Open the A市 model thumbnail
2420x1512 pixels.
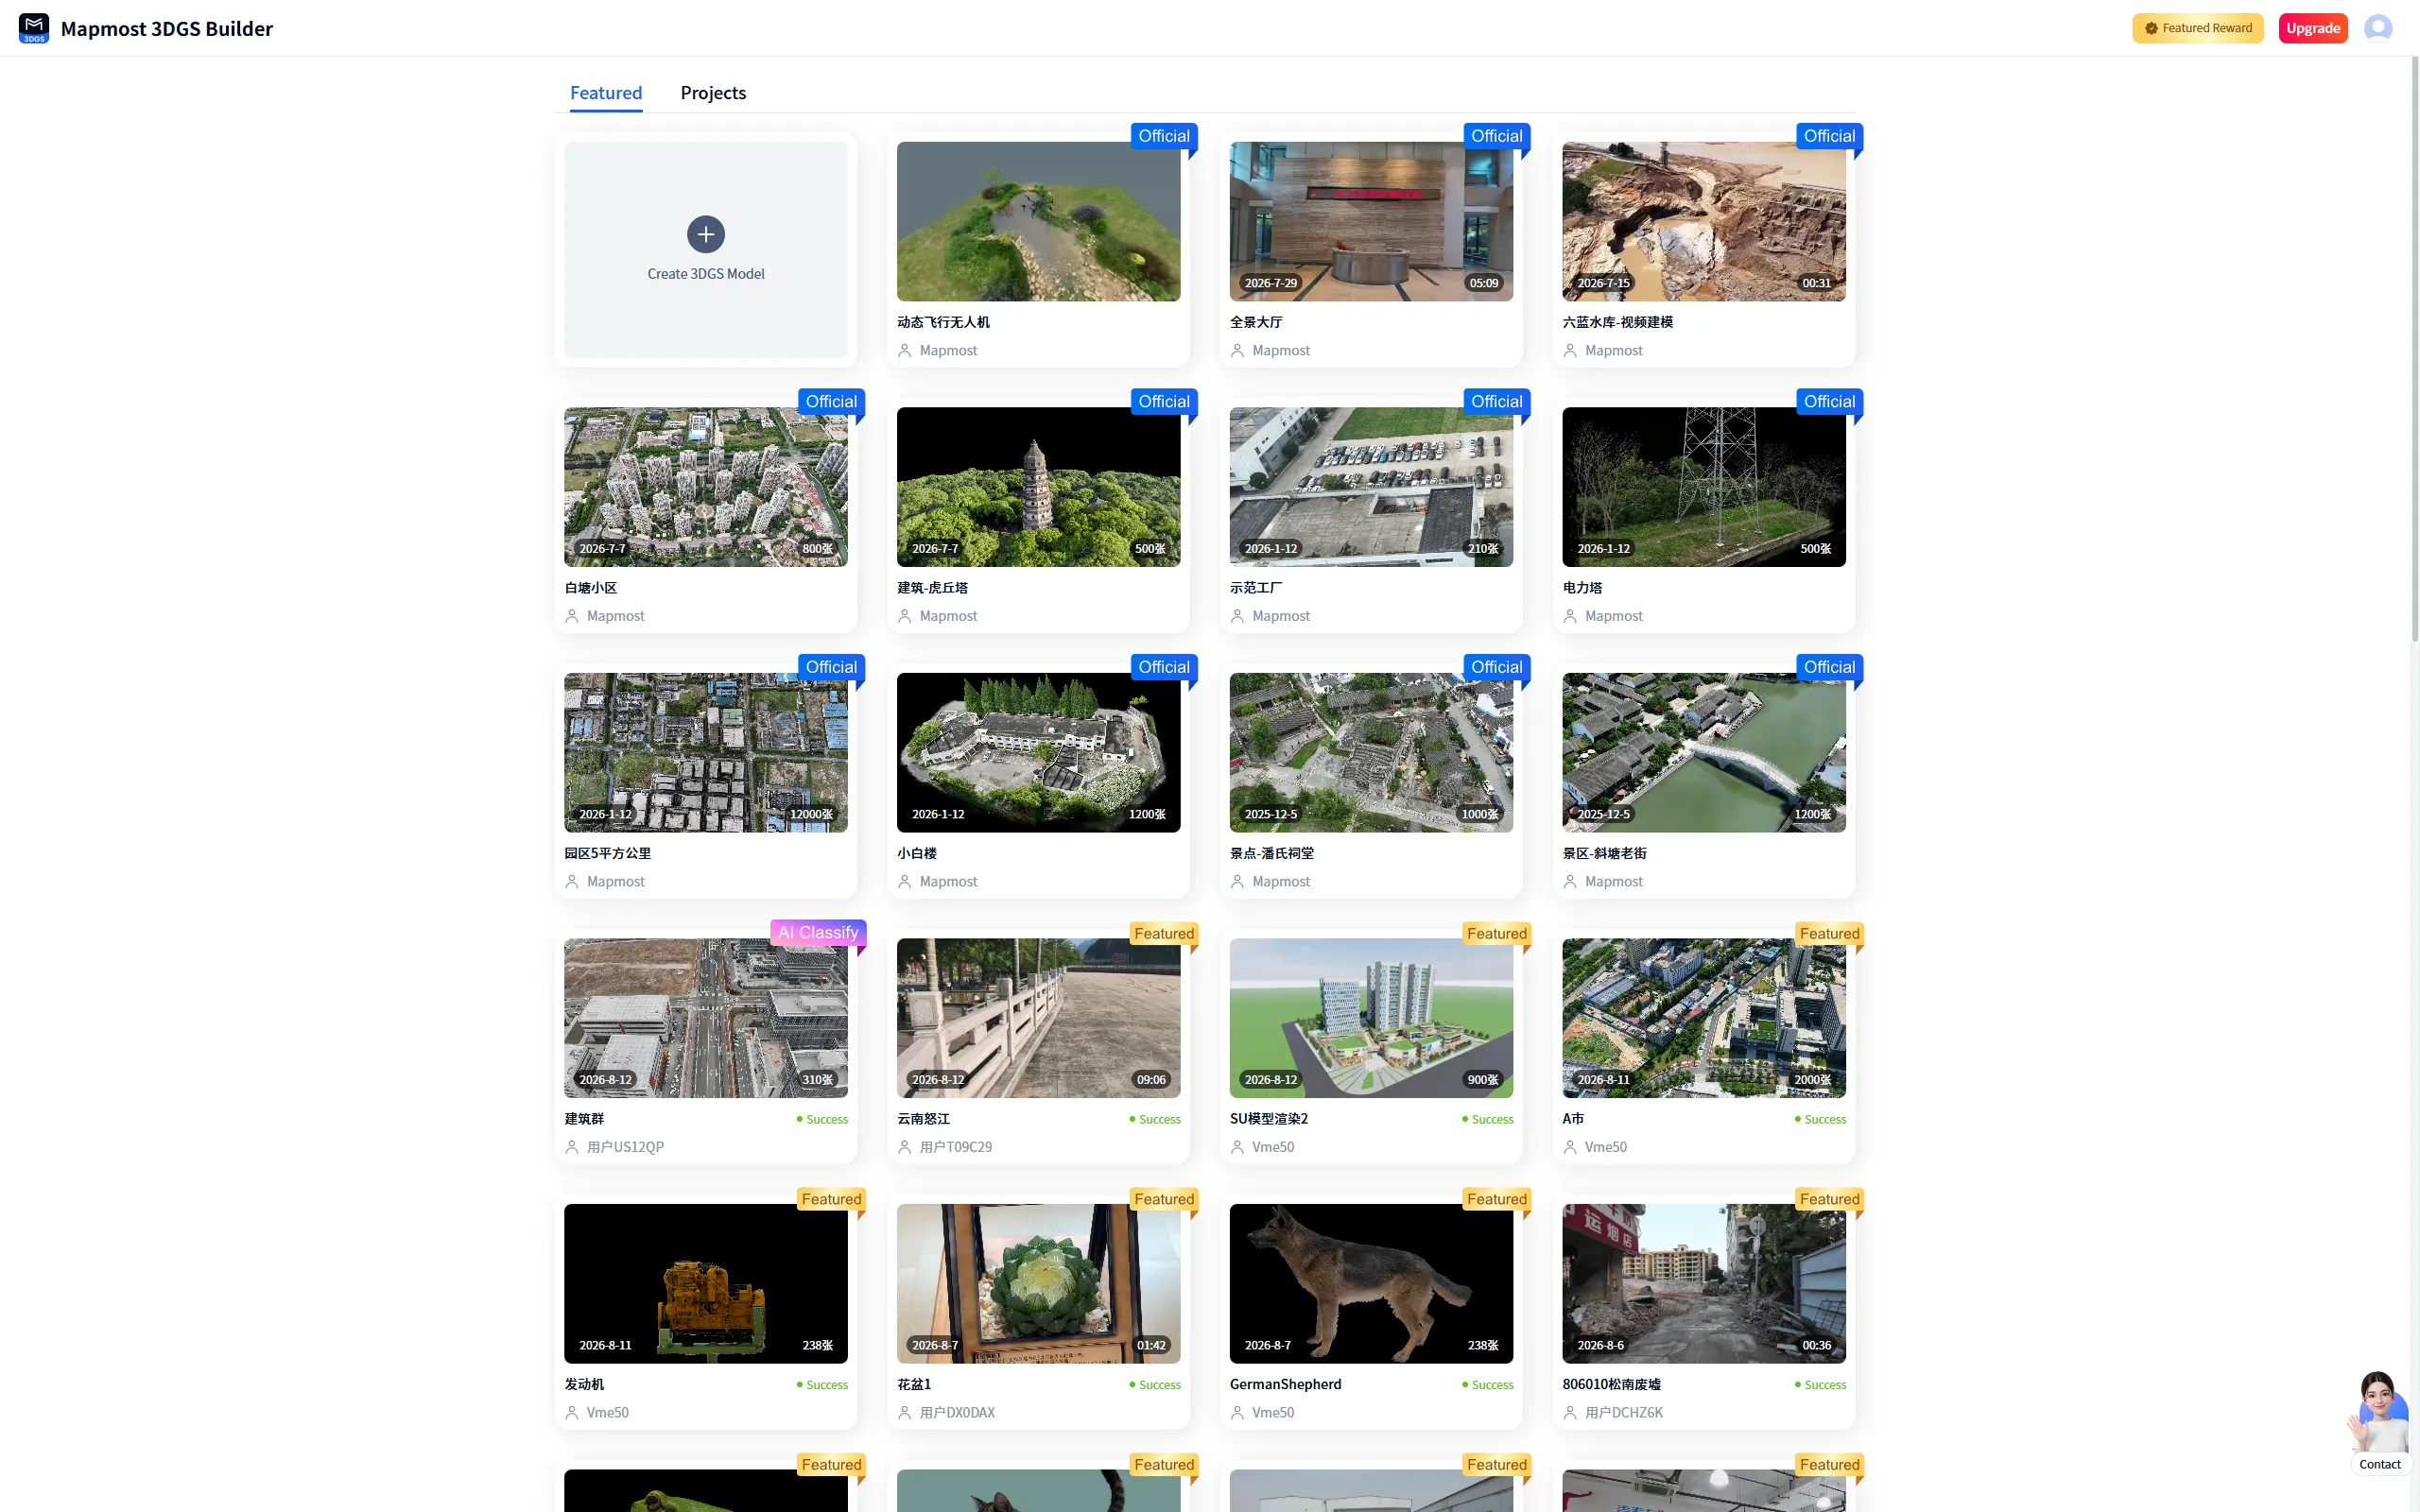[x=1704, y=1018]
